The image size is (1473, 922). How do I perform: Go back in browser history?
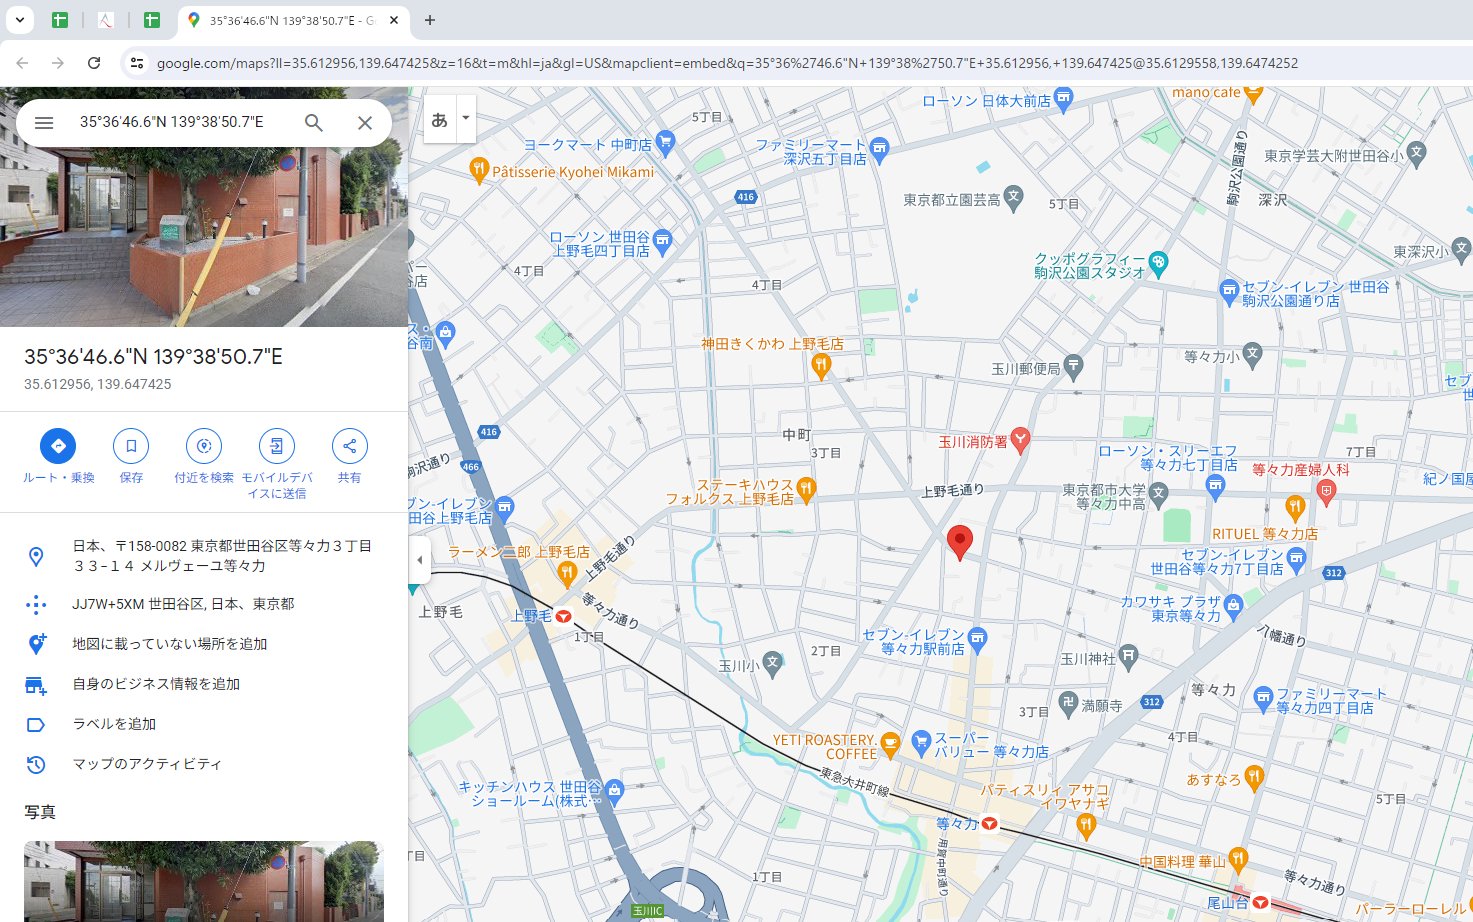(22, 63)
